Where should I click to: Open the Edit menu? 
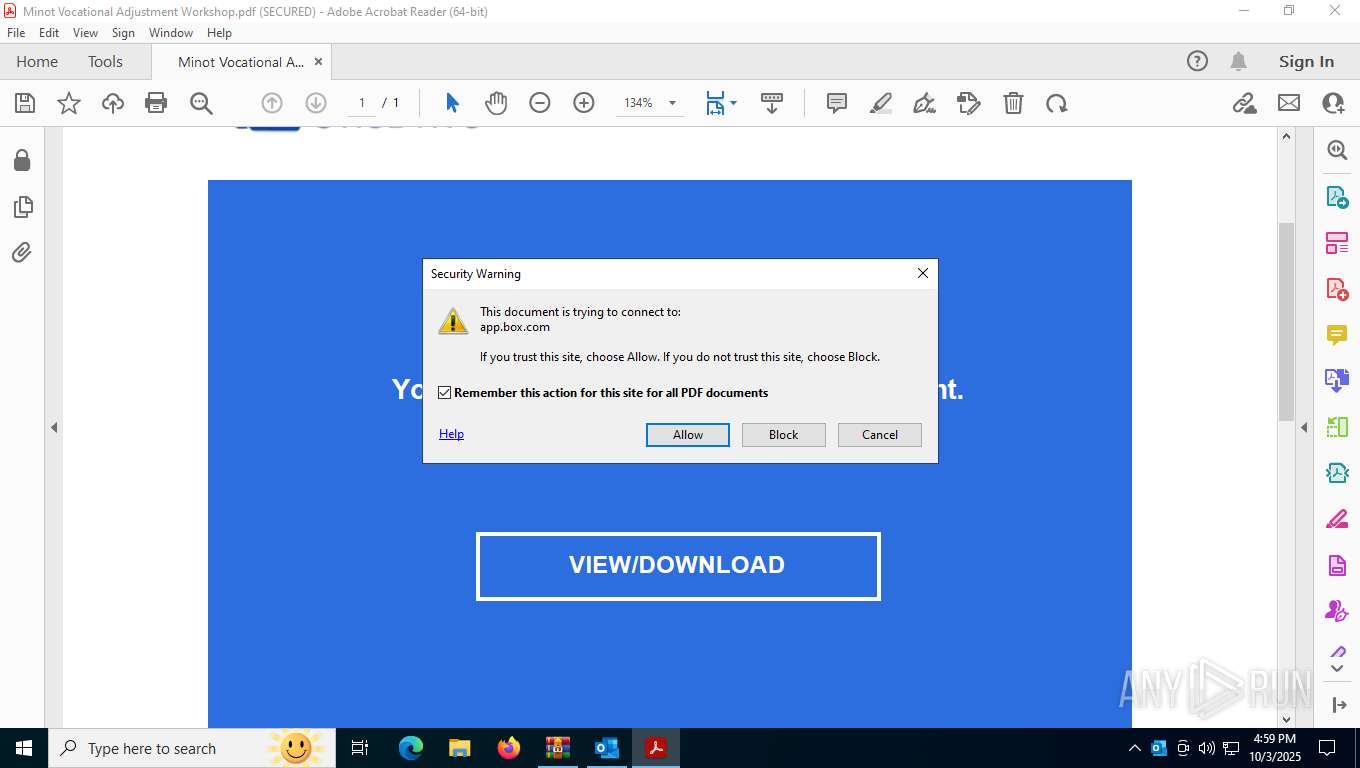(x=49, y=33)
